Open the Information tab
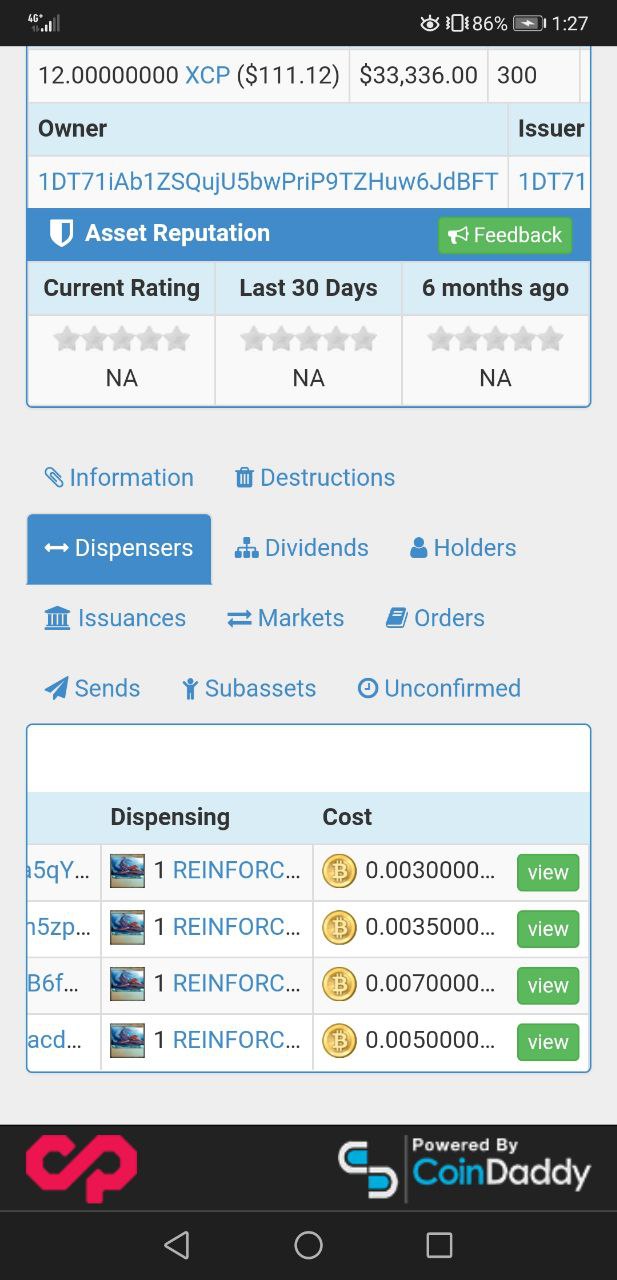 tap(119, 478)
